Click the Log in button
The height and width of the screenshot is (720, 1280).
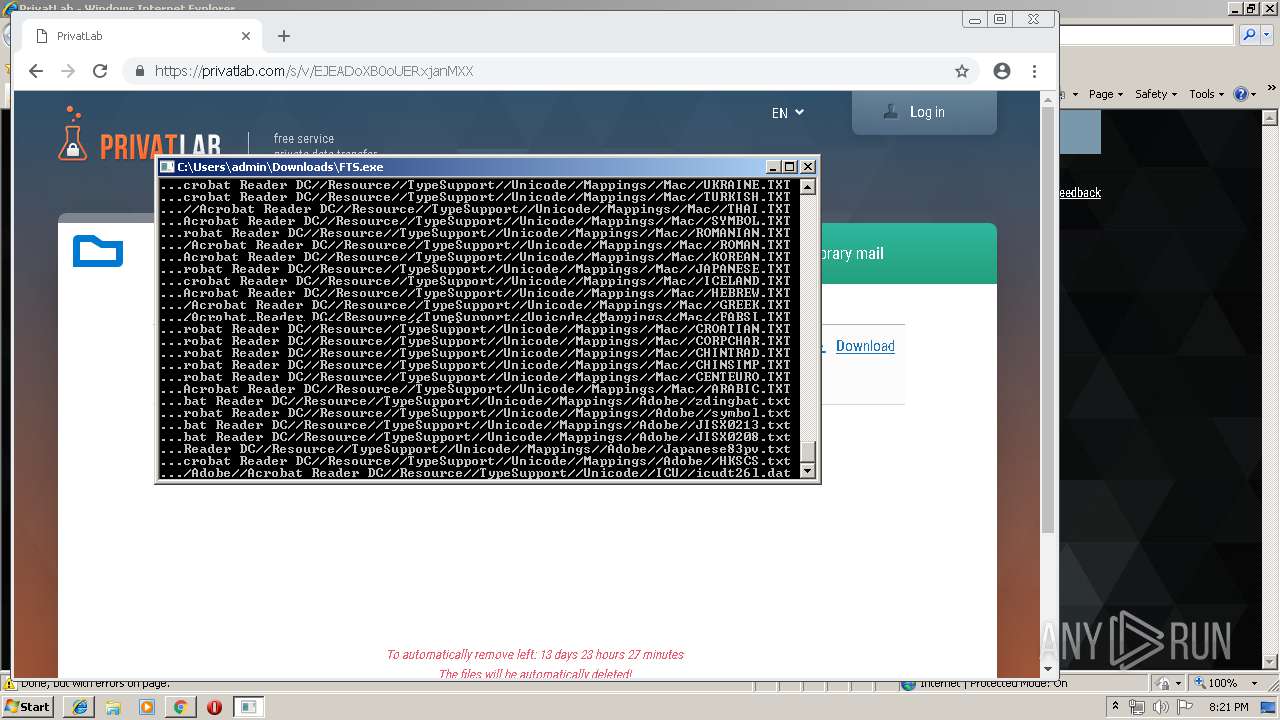[x=924, y=112]
